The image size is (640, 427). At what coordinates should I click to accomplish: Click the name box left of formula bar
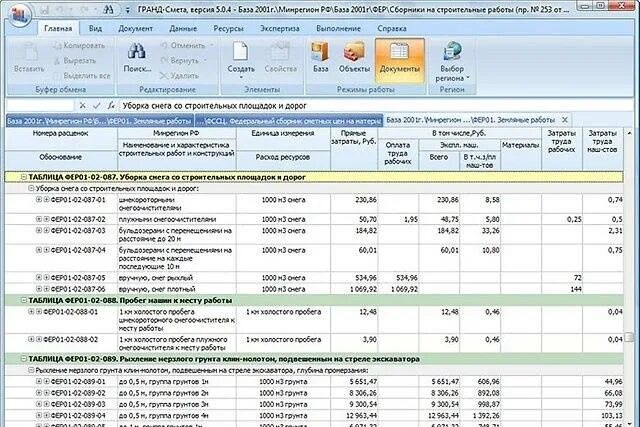click(x=40, y=106)
